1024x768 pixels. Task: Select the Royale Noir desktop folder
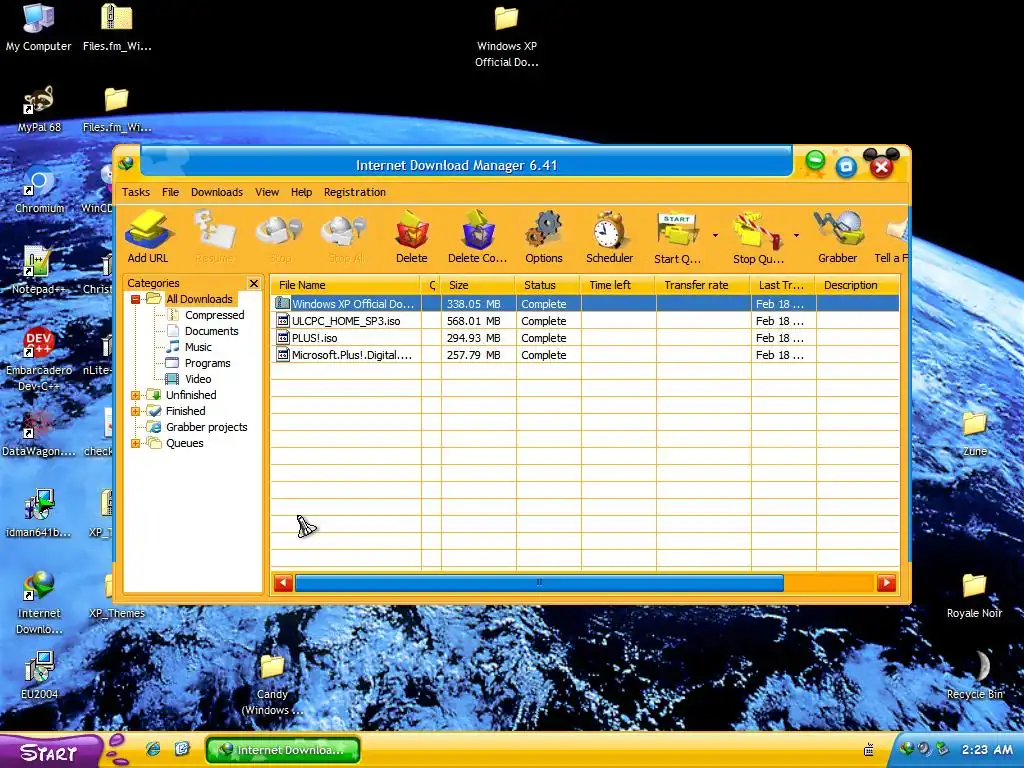coord(974,594)
